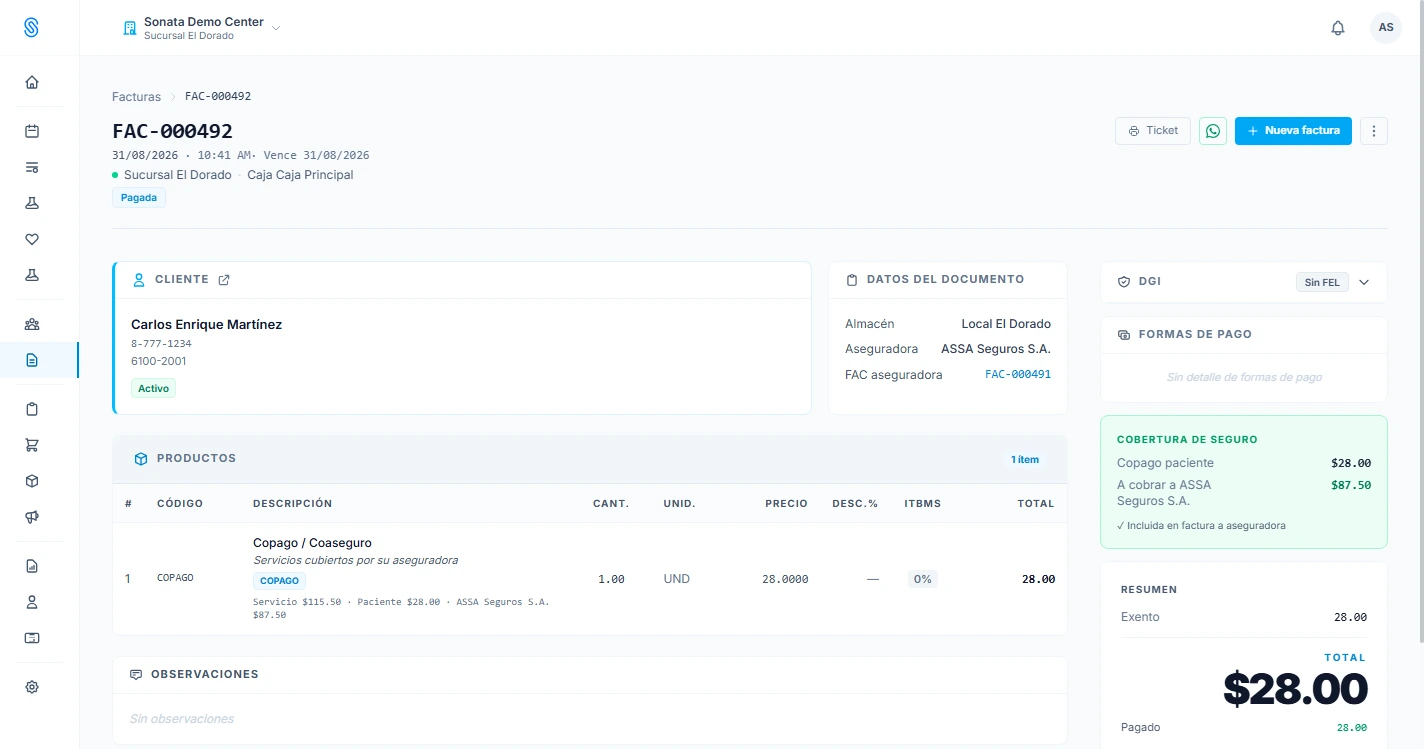1424x749 pixels.
Task: Open the three-dot more options menu
Action: 1374,131
